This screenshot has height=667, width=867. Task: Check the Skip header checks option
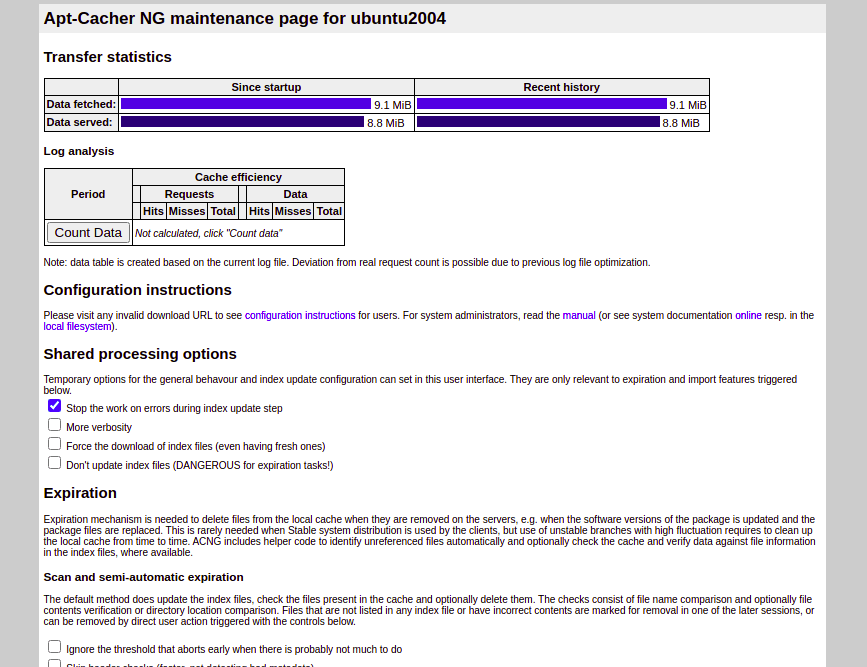point(54,663)
